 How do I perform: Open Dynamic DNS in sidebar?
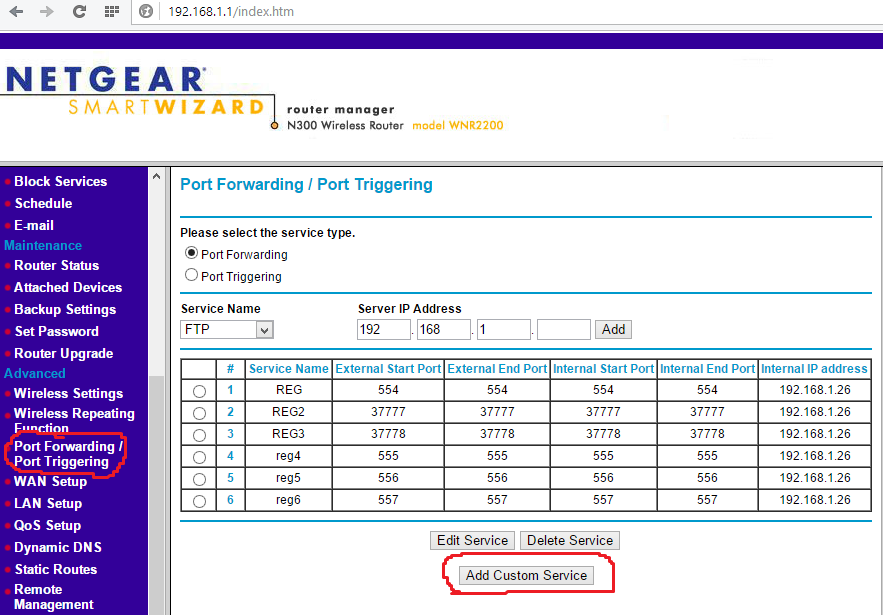[x=58, y=547]
